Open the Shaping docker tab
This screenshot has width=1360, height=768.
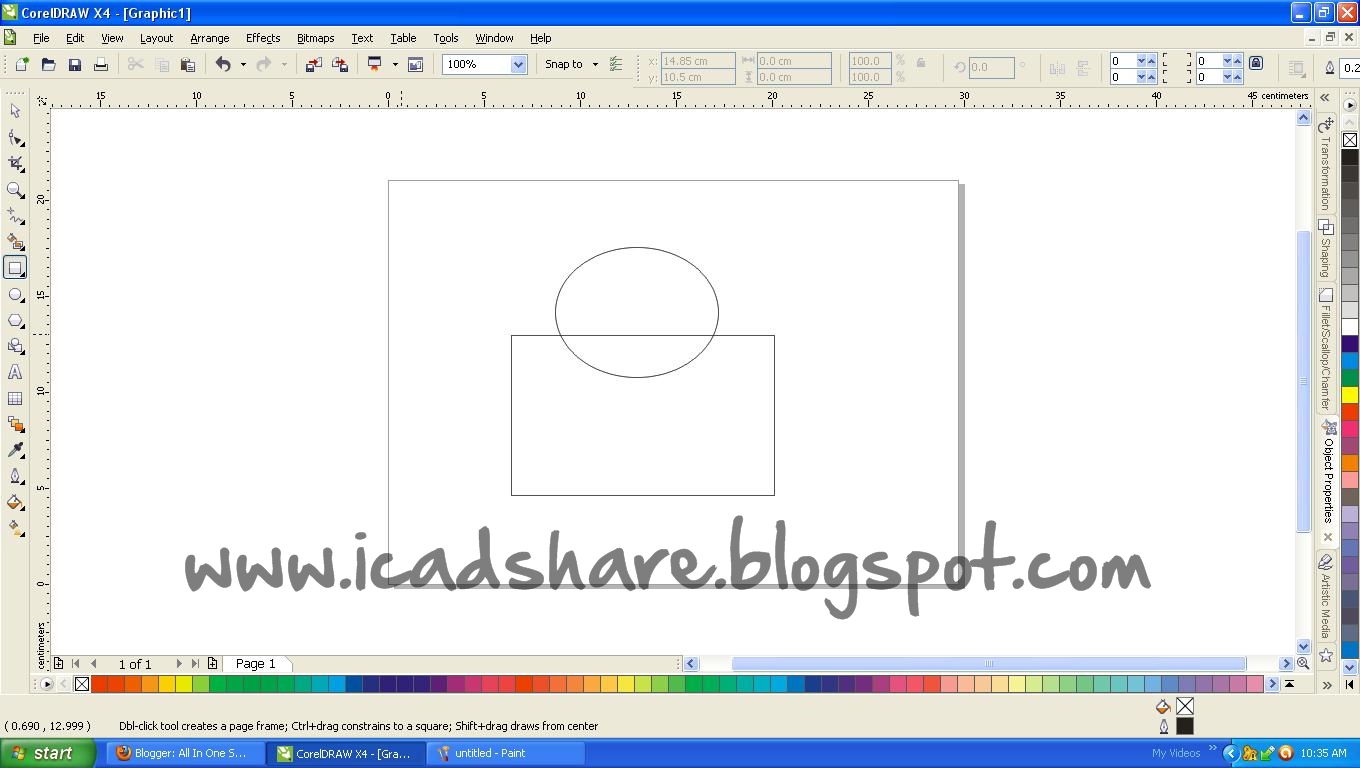point(1326,249)
